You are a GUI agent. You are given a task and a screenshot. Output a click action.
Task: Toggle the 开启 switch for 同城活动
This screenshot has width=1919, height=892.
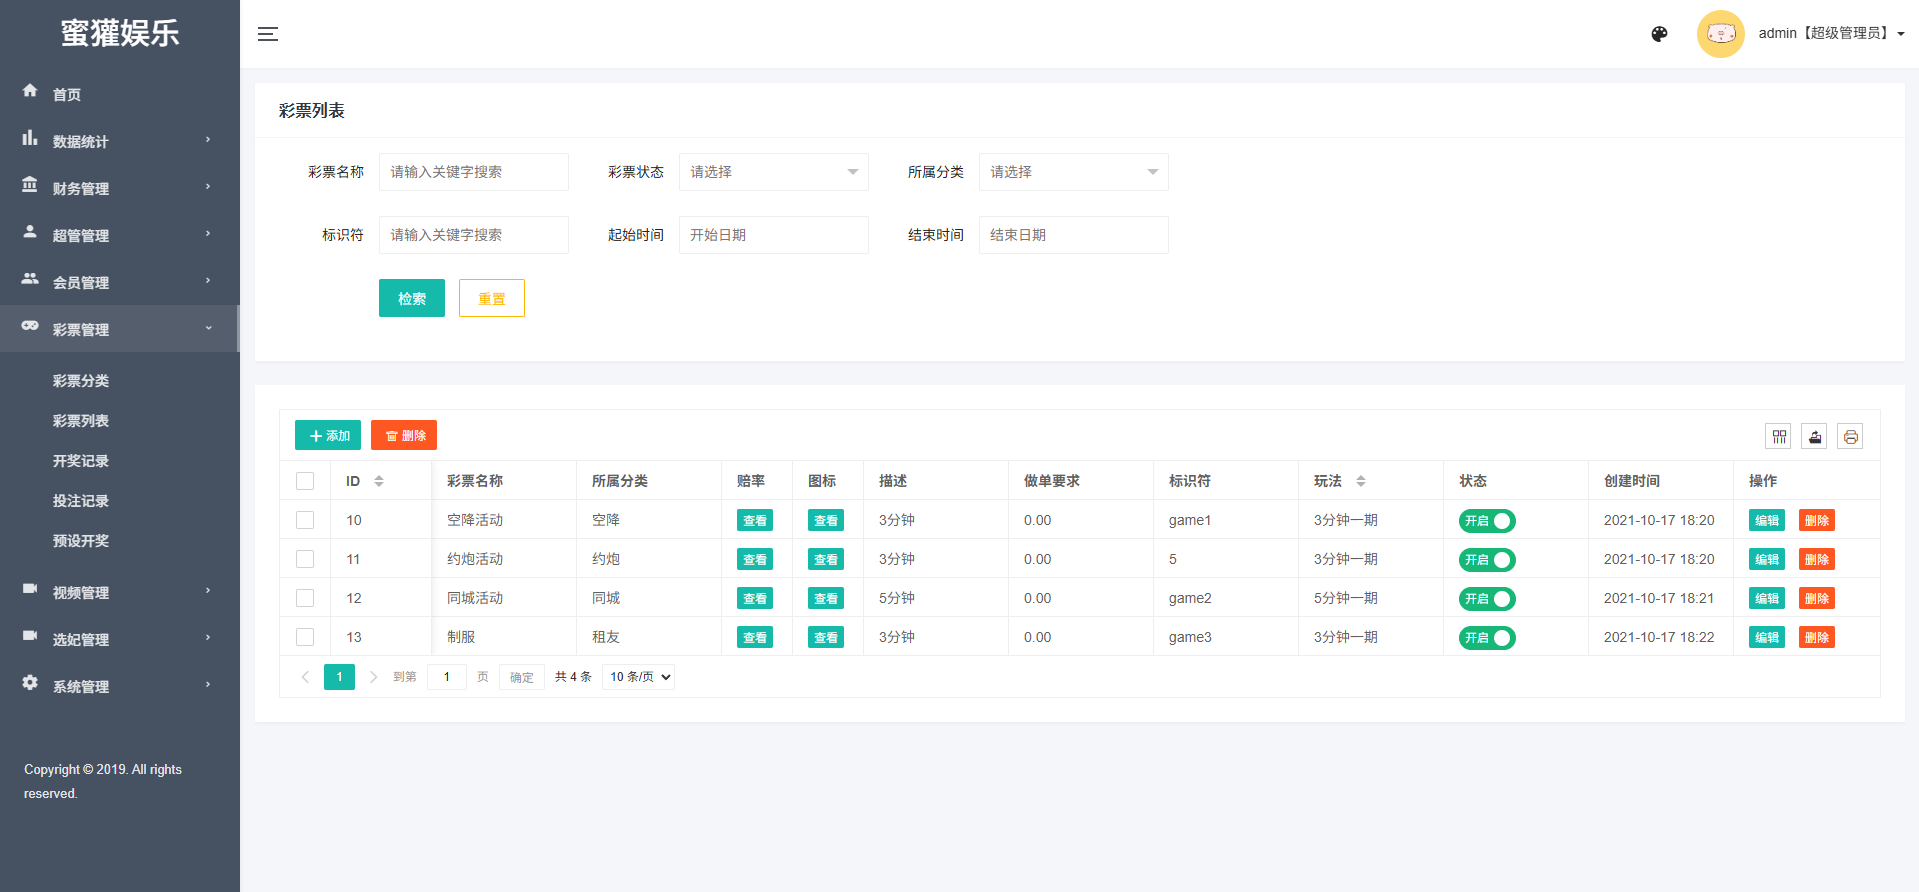(1487, 599)
